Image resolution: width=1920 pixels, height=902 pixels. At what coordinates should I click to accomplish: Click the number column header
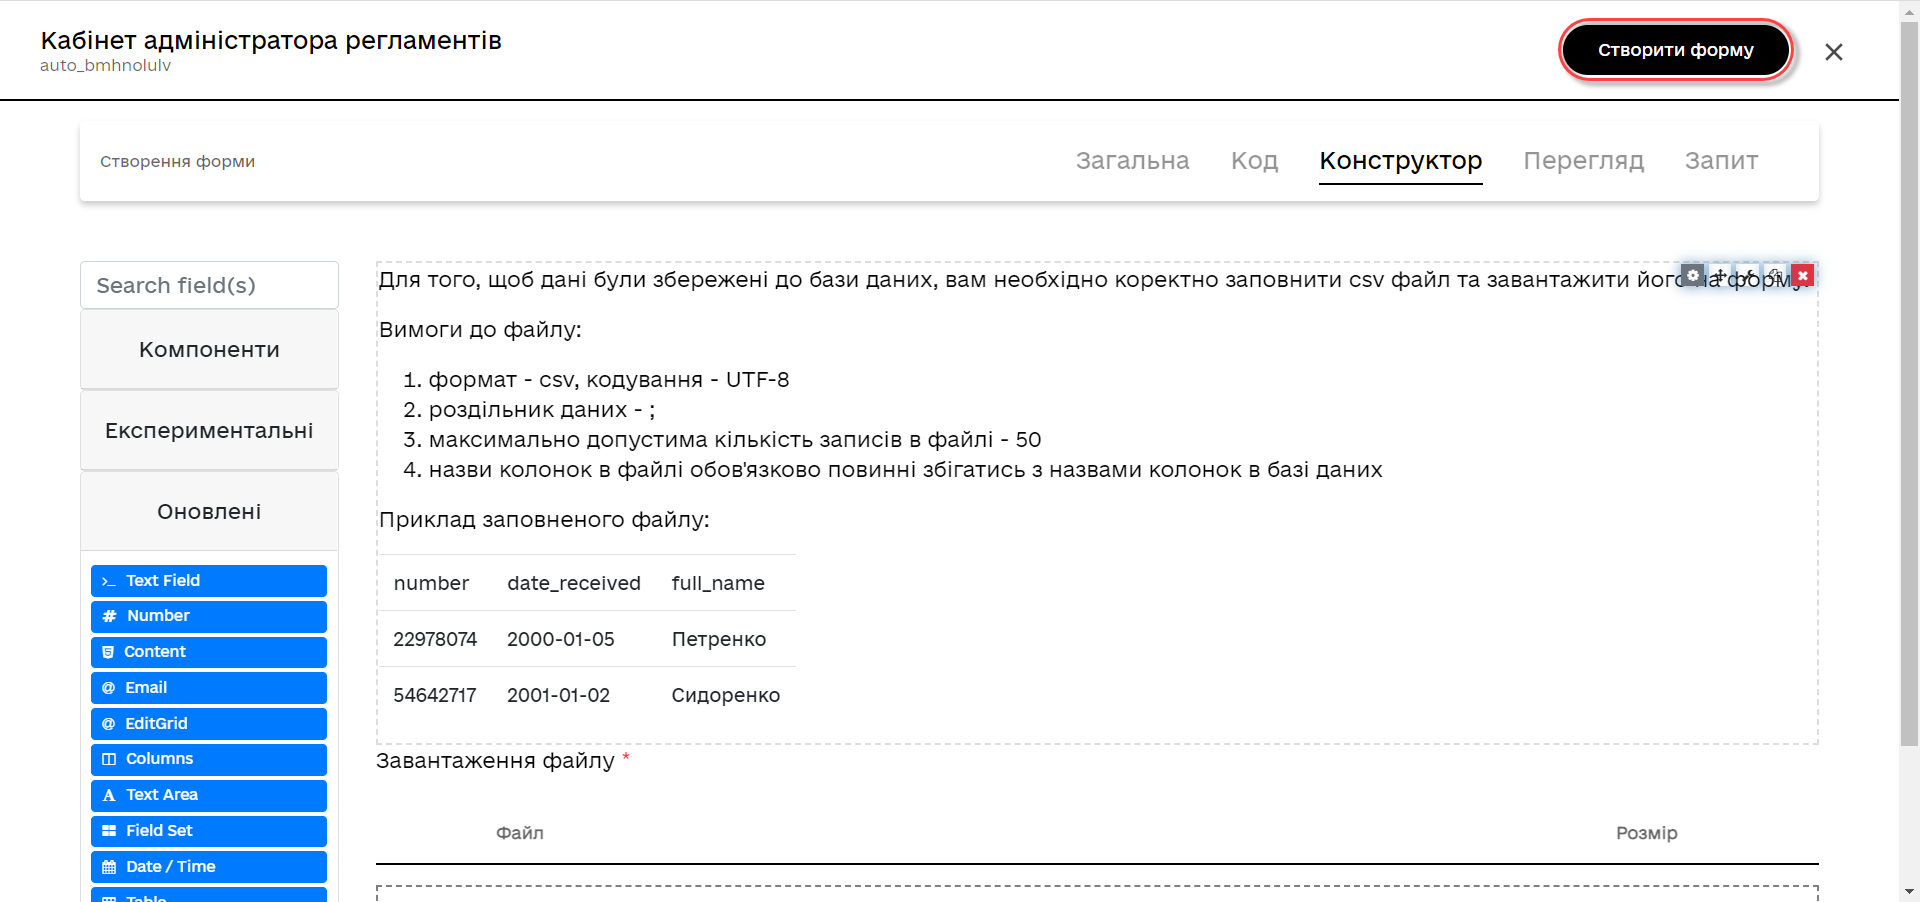(x=431, y=583)
